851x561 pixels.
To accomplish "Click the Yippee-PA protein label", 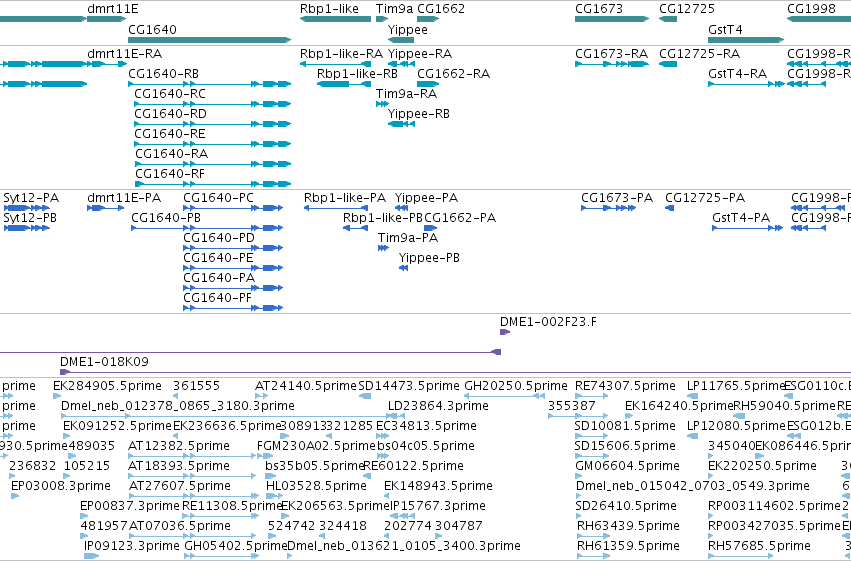I will click(x=427, y=198).
